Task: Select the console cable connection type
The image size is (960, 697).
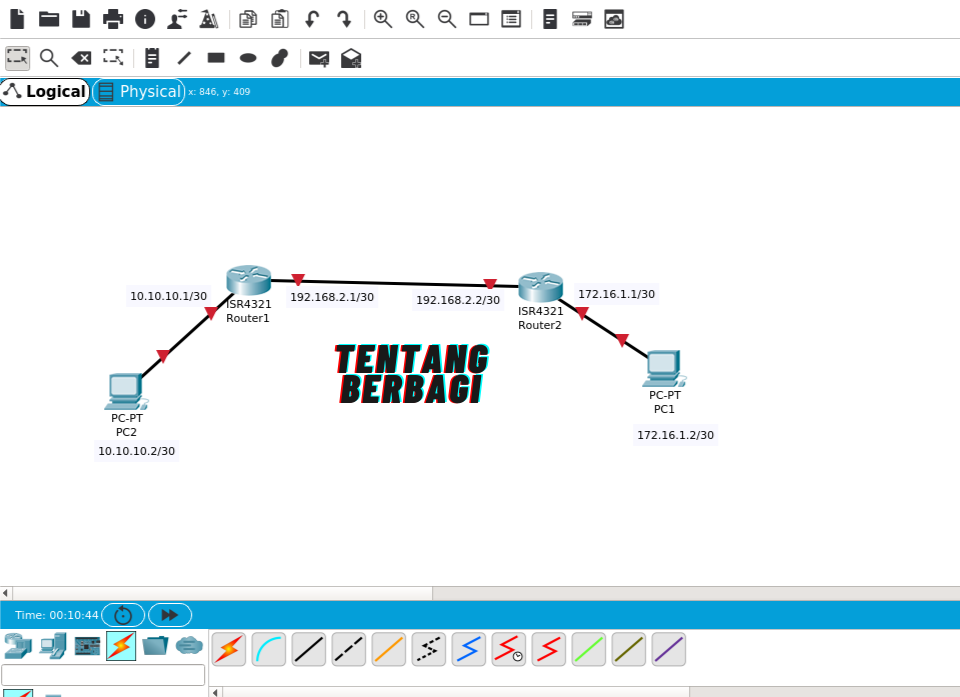Action: point(268,649)
